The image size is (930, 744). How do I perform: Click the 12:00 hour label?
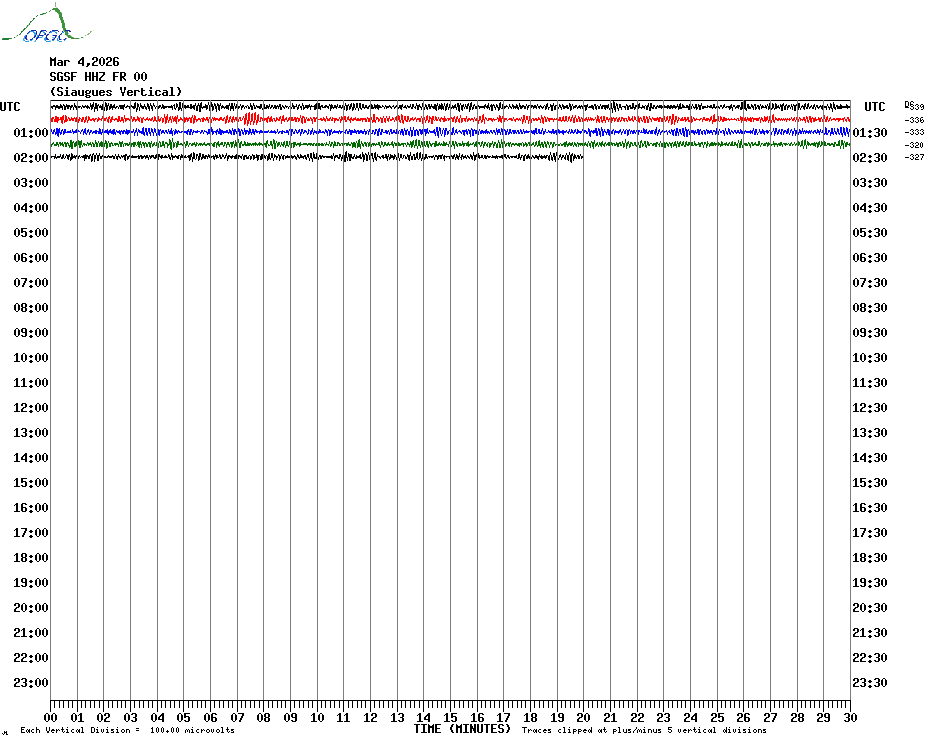pos(31,408)
